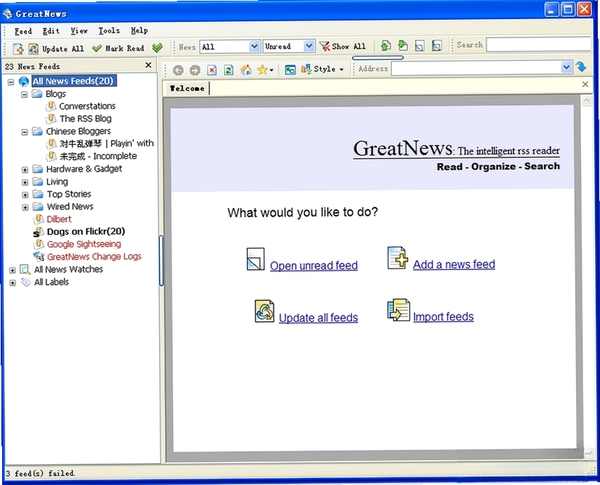The height and width of the screenshot is (485, 600).
Task: Click the browser back arrow icon
Action: pyautogui.click(x=178, y=70)
